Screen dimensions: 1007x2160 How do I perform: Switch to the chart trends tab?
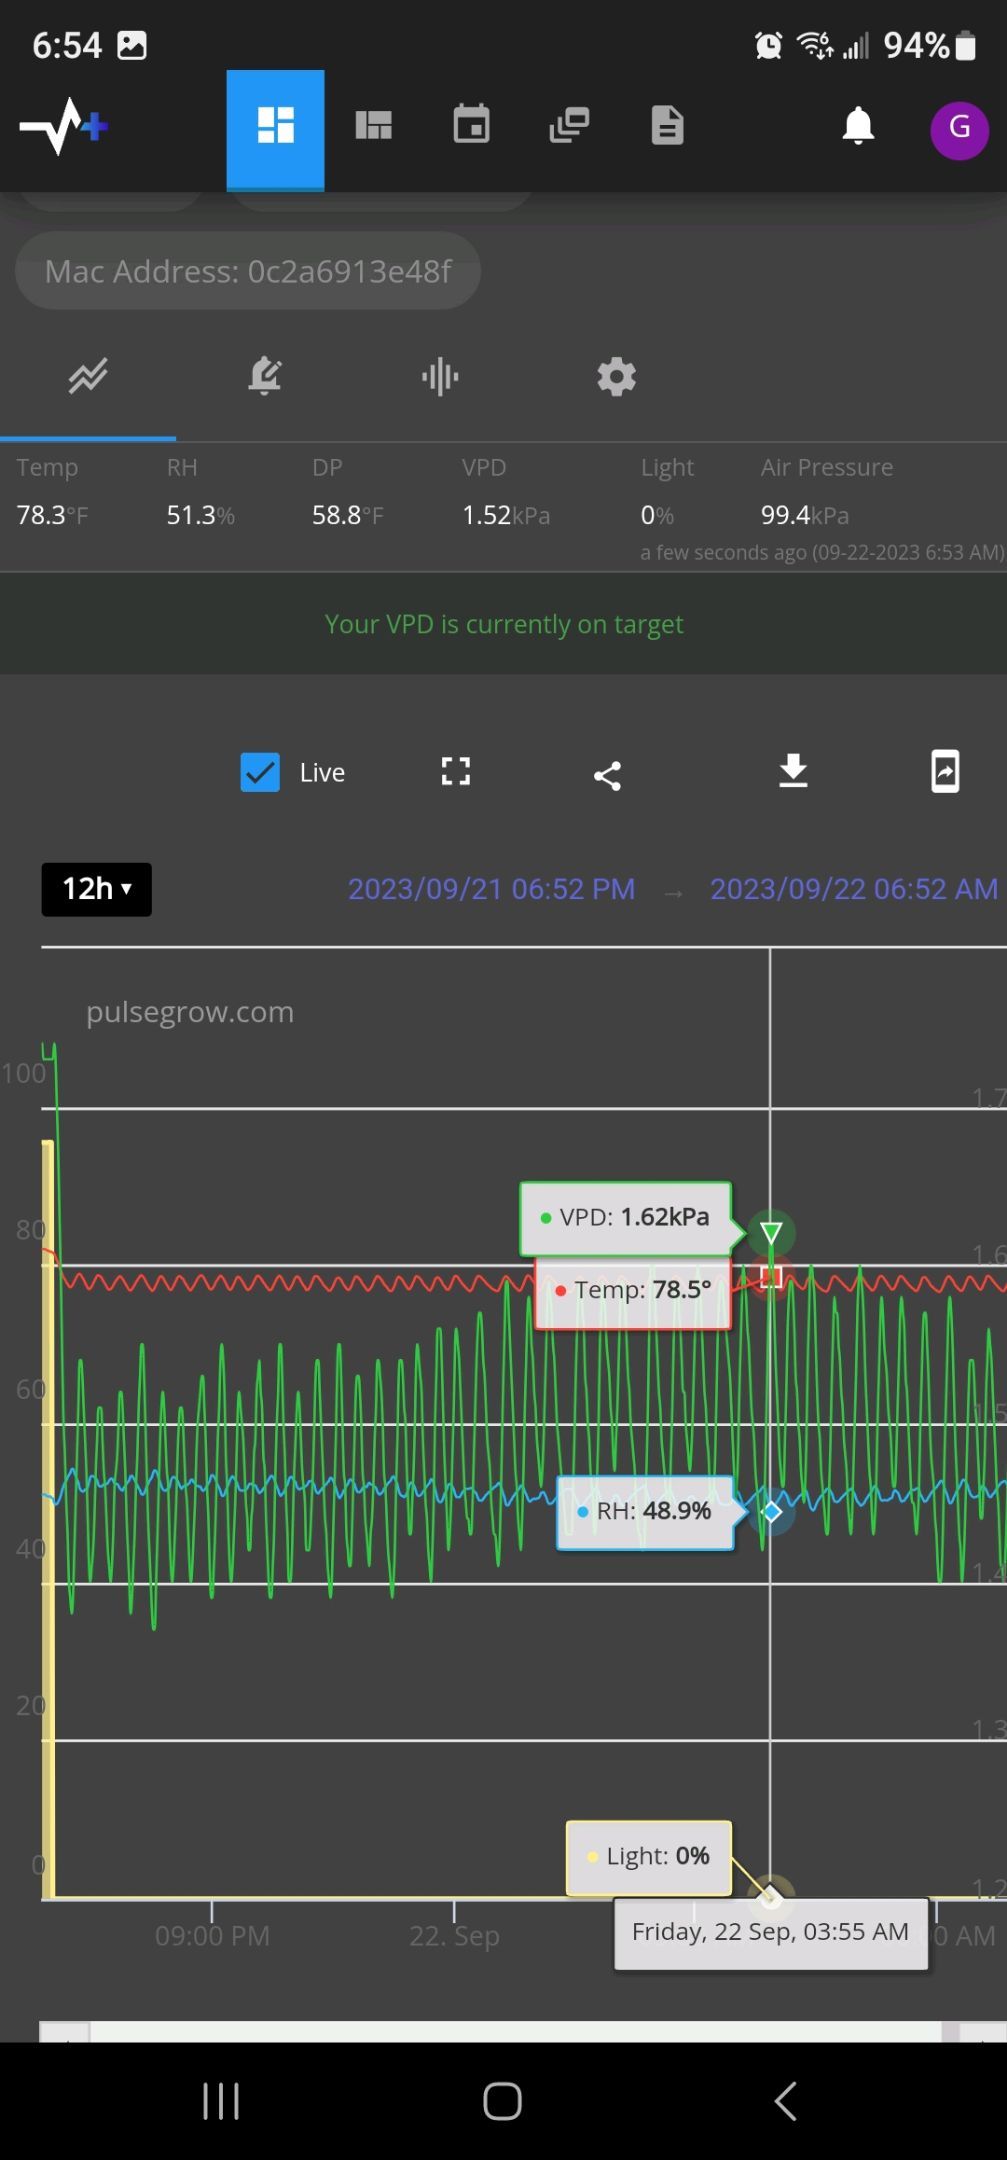88,377
